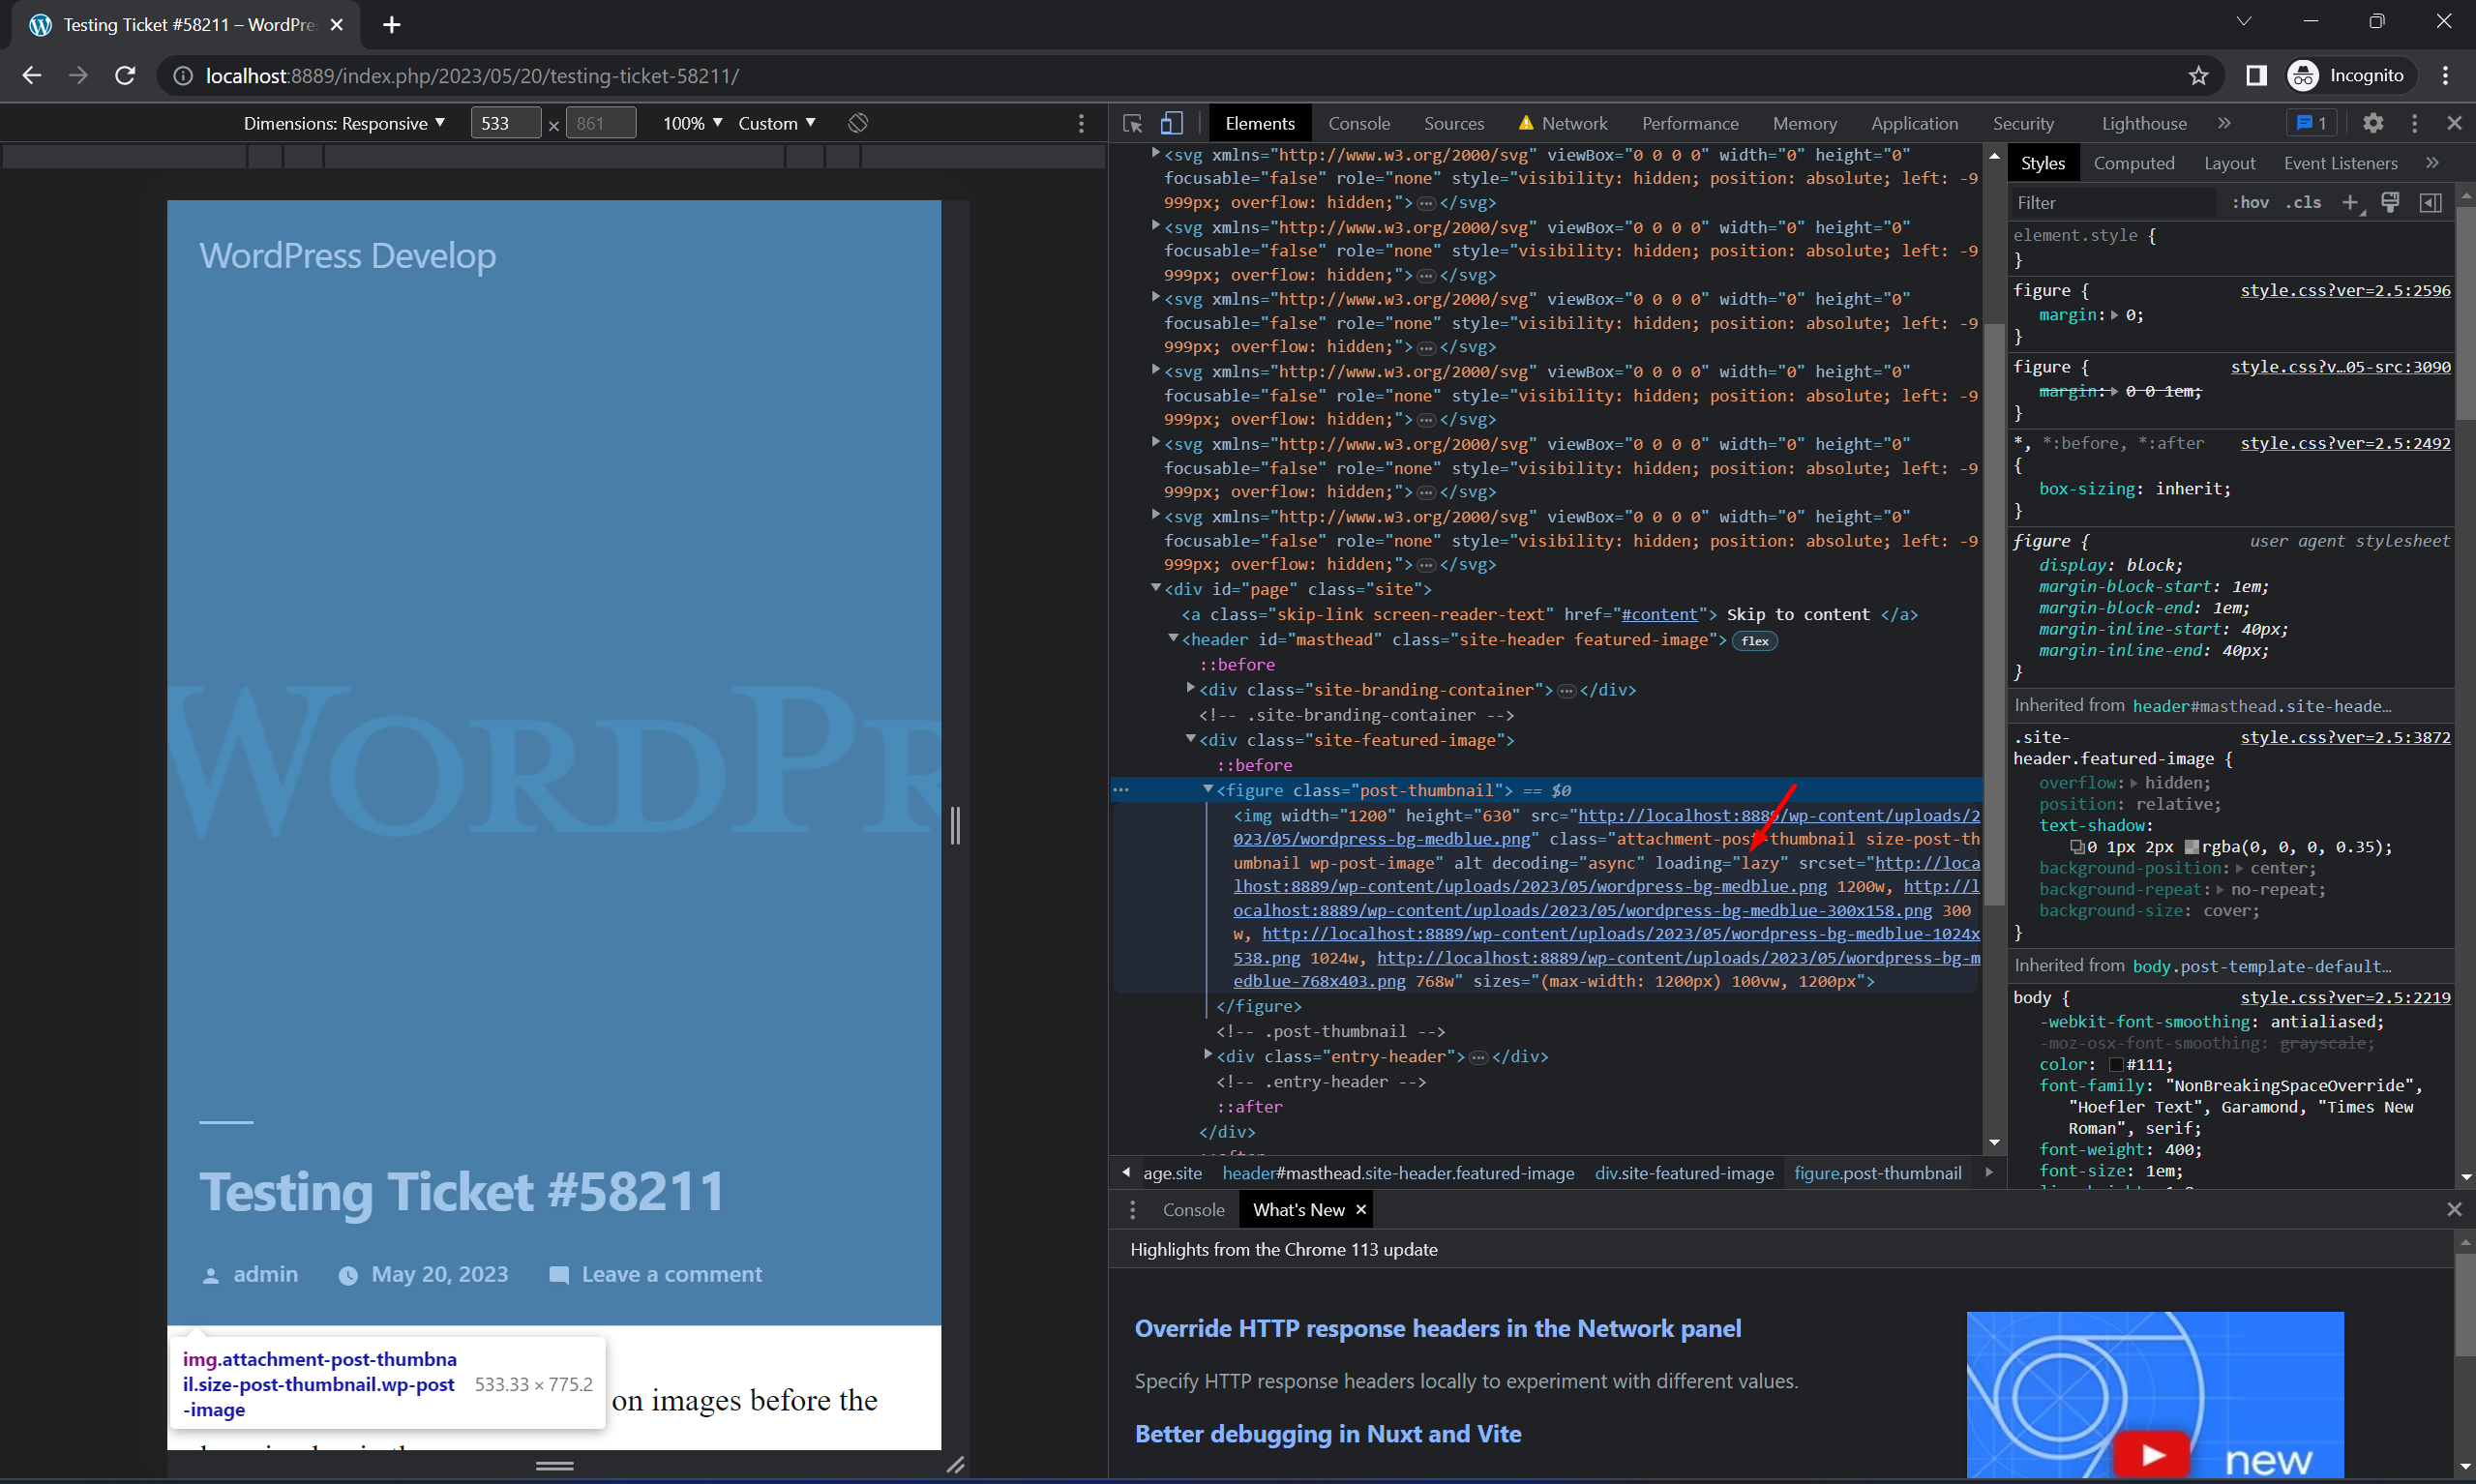This screenshot has height=1484, width=2476.
Task: Open the Event Listeners tab
Action: 2340,163
